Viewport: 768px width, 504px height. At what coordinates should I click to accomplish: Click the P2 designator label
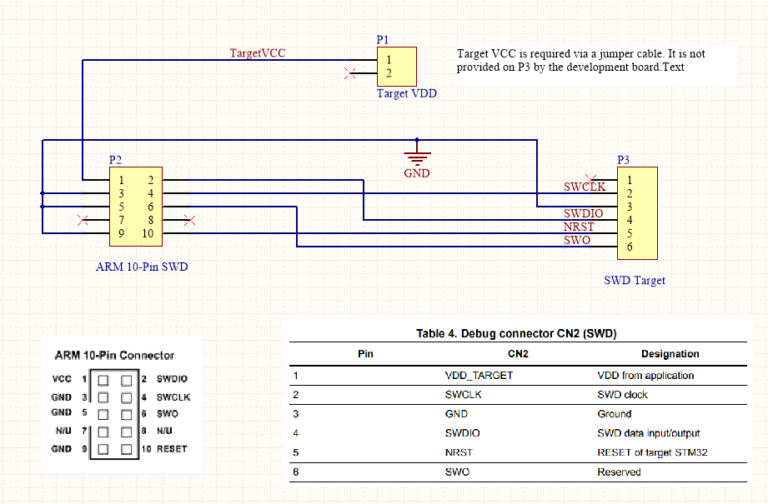click(115, 160)
